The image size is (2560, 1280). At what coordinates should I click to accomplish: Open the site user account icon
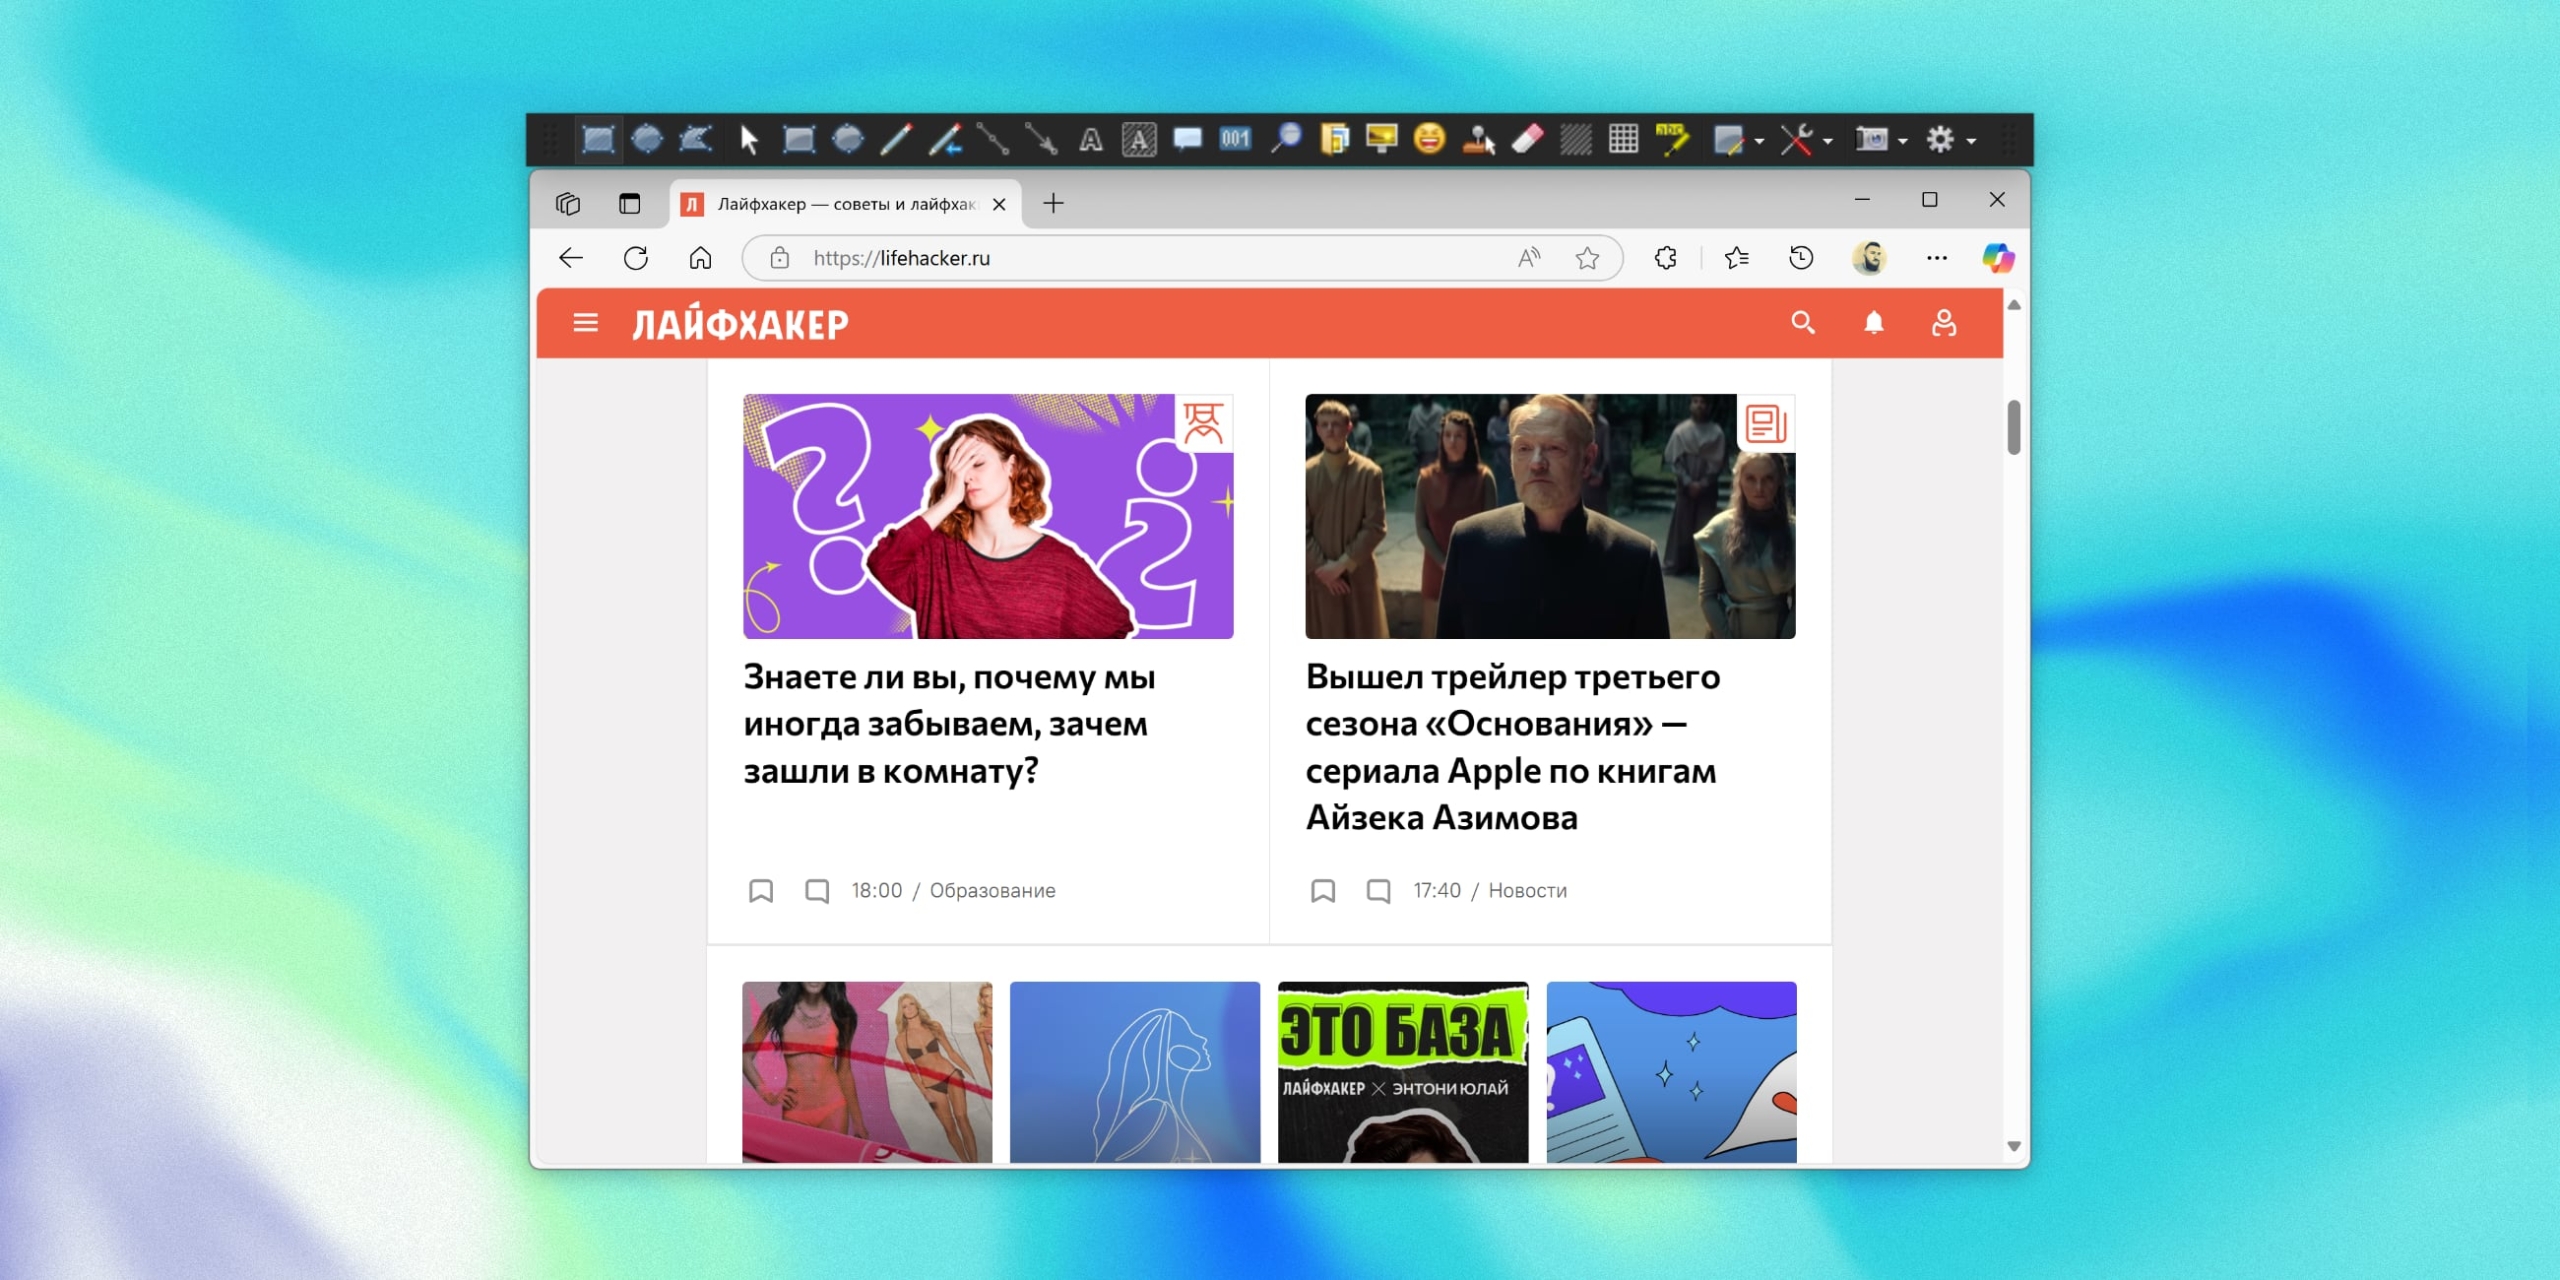pos(1944,323)
